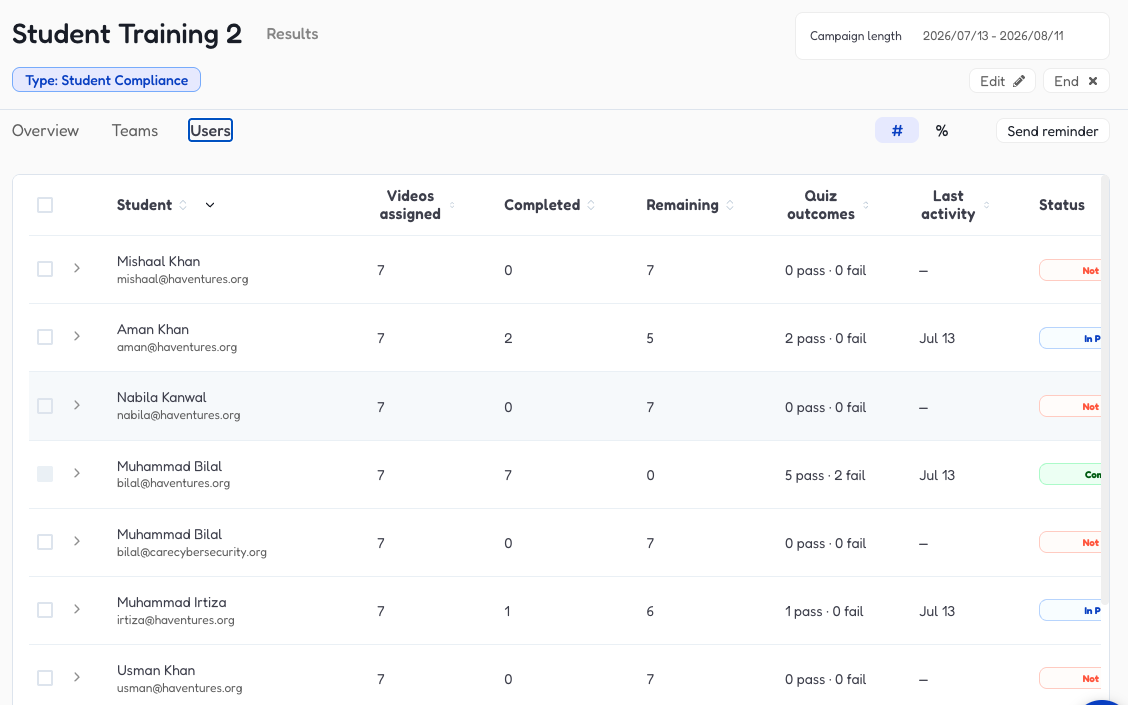Expand the bilal@haventures.org row
This screenshot has height=705, width=1128.
(76, 473)
